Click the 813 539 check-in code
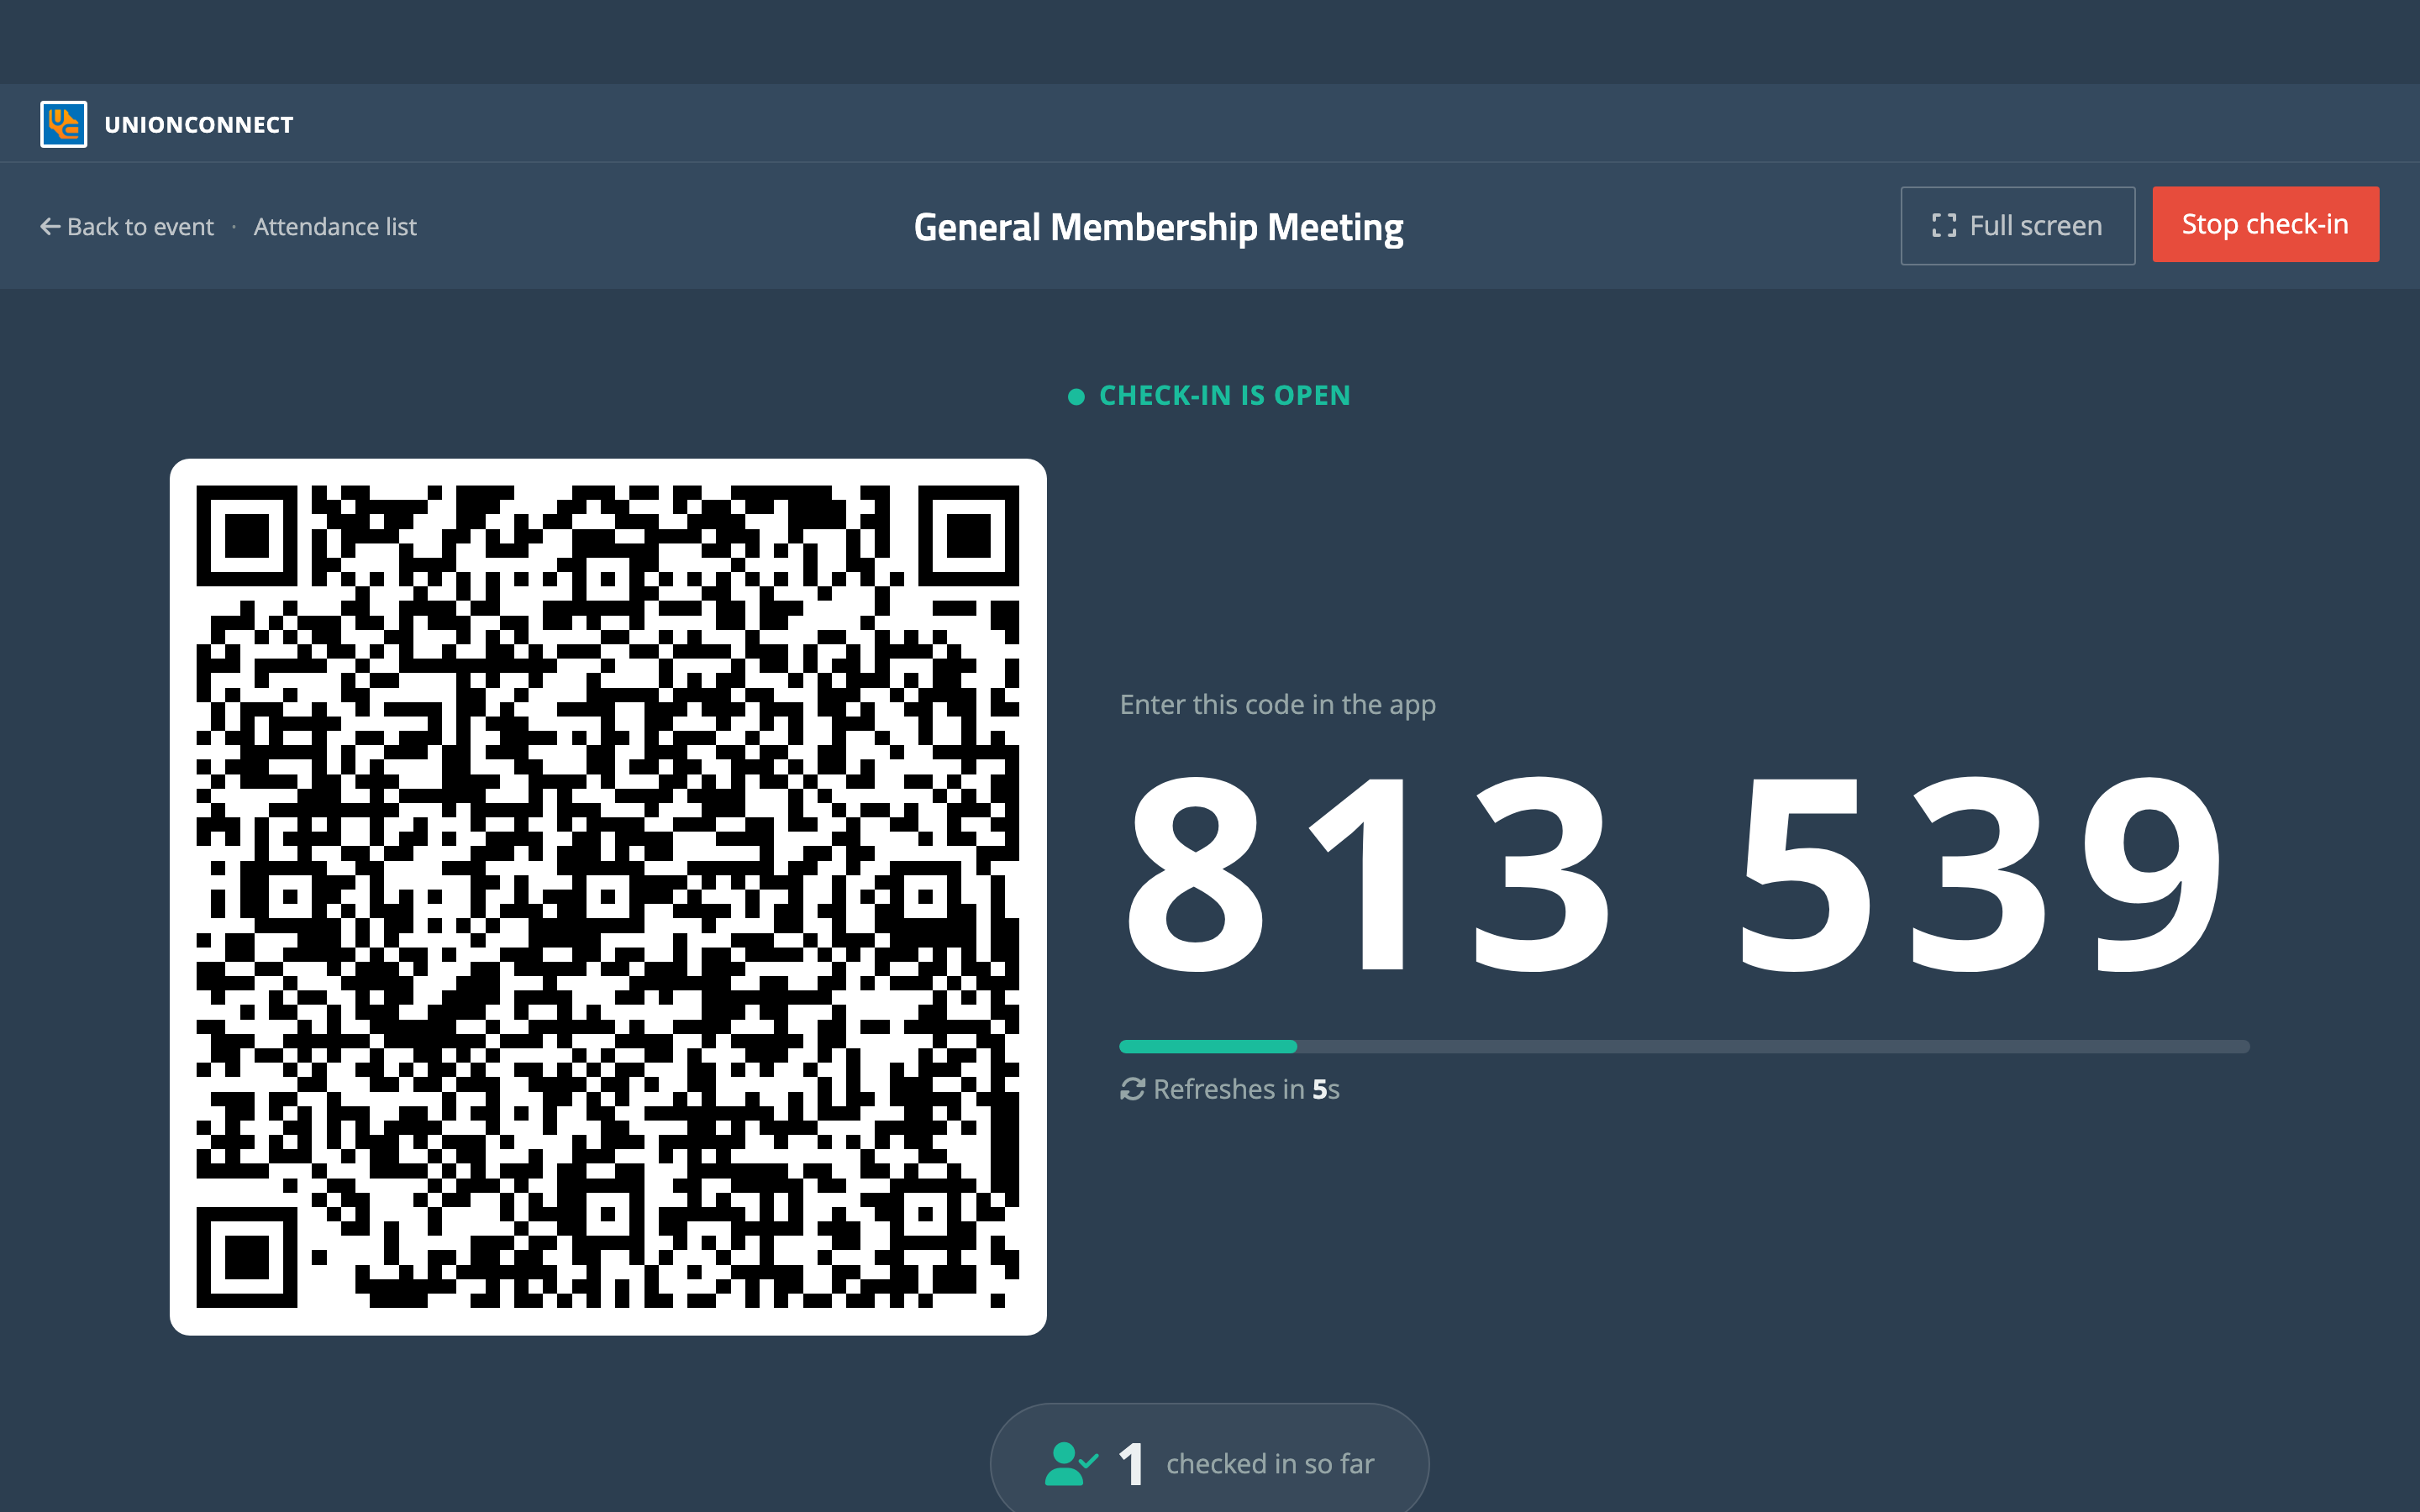The width and height of the screenshot is (2420, 1512). pyautogui.click(x=1674, y=874)
